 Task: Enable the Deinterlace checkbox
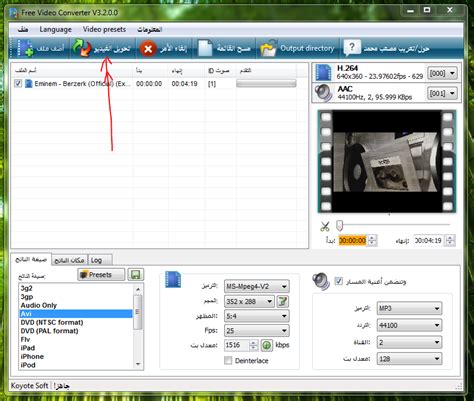click(x=228, y=360)
